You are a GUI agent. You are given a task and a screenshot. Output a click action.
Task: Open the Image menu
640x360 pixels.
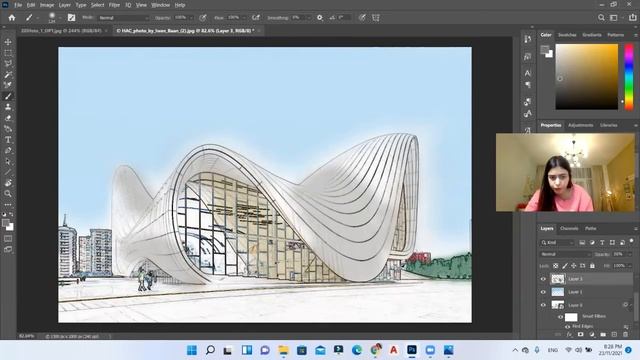47,5
